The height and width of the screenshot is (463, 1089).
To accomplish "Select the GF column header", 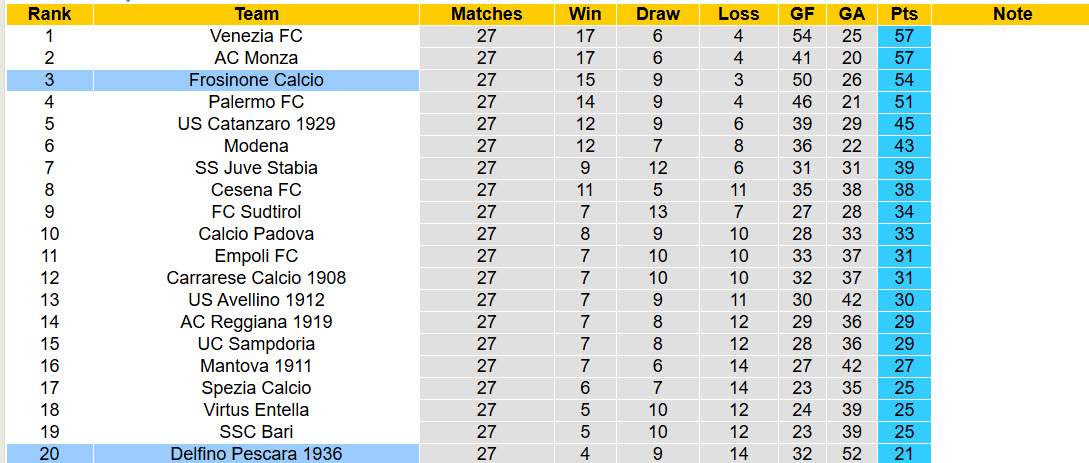I will click(802, 14).
